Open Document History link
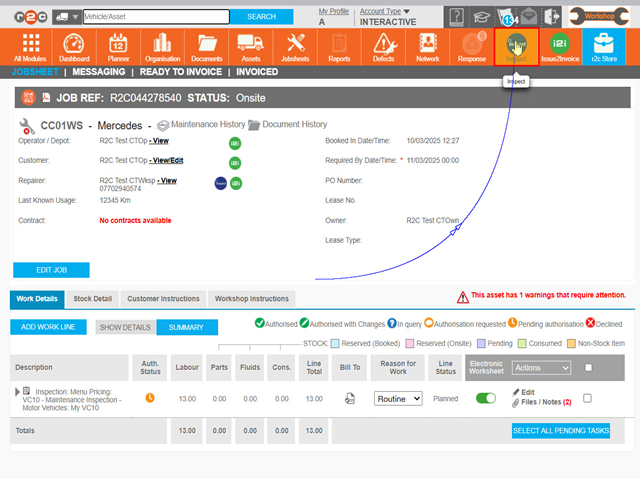This screenshot has width=641, height=480. [288, 124]
